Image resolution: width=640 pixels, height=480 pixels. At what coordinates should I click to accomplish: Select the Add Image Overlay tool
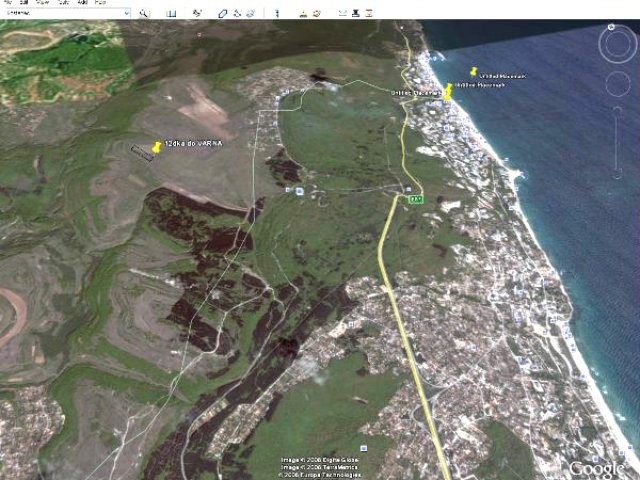251,13
